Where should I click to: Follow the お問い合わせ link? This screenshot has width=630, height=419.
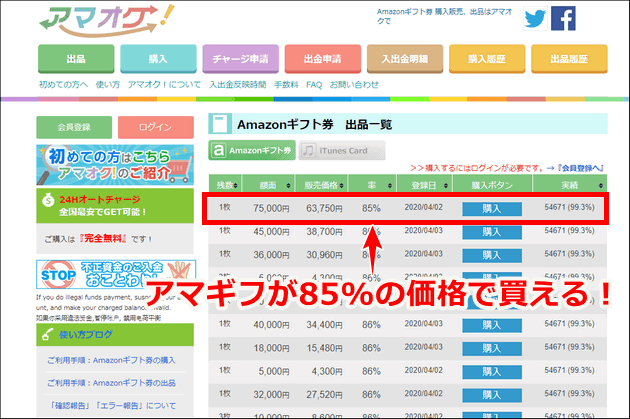pos(354,84)
